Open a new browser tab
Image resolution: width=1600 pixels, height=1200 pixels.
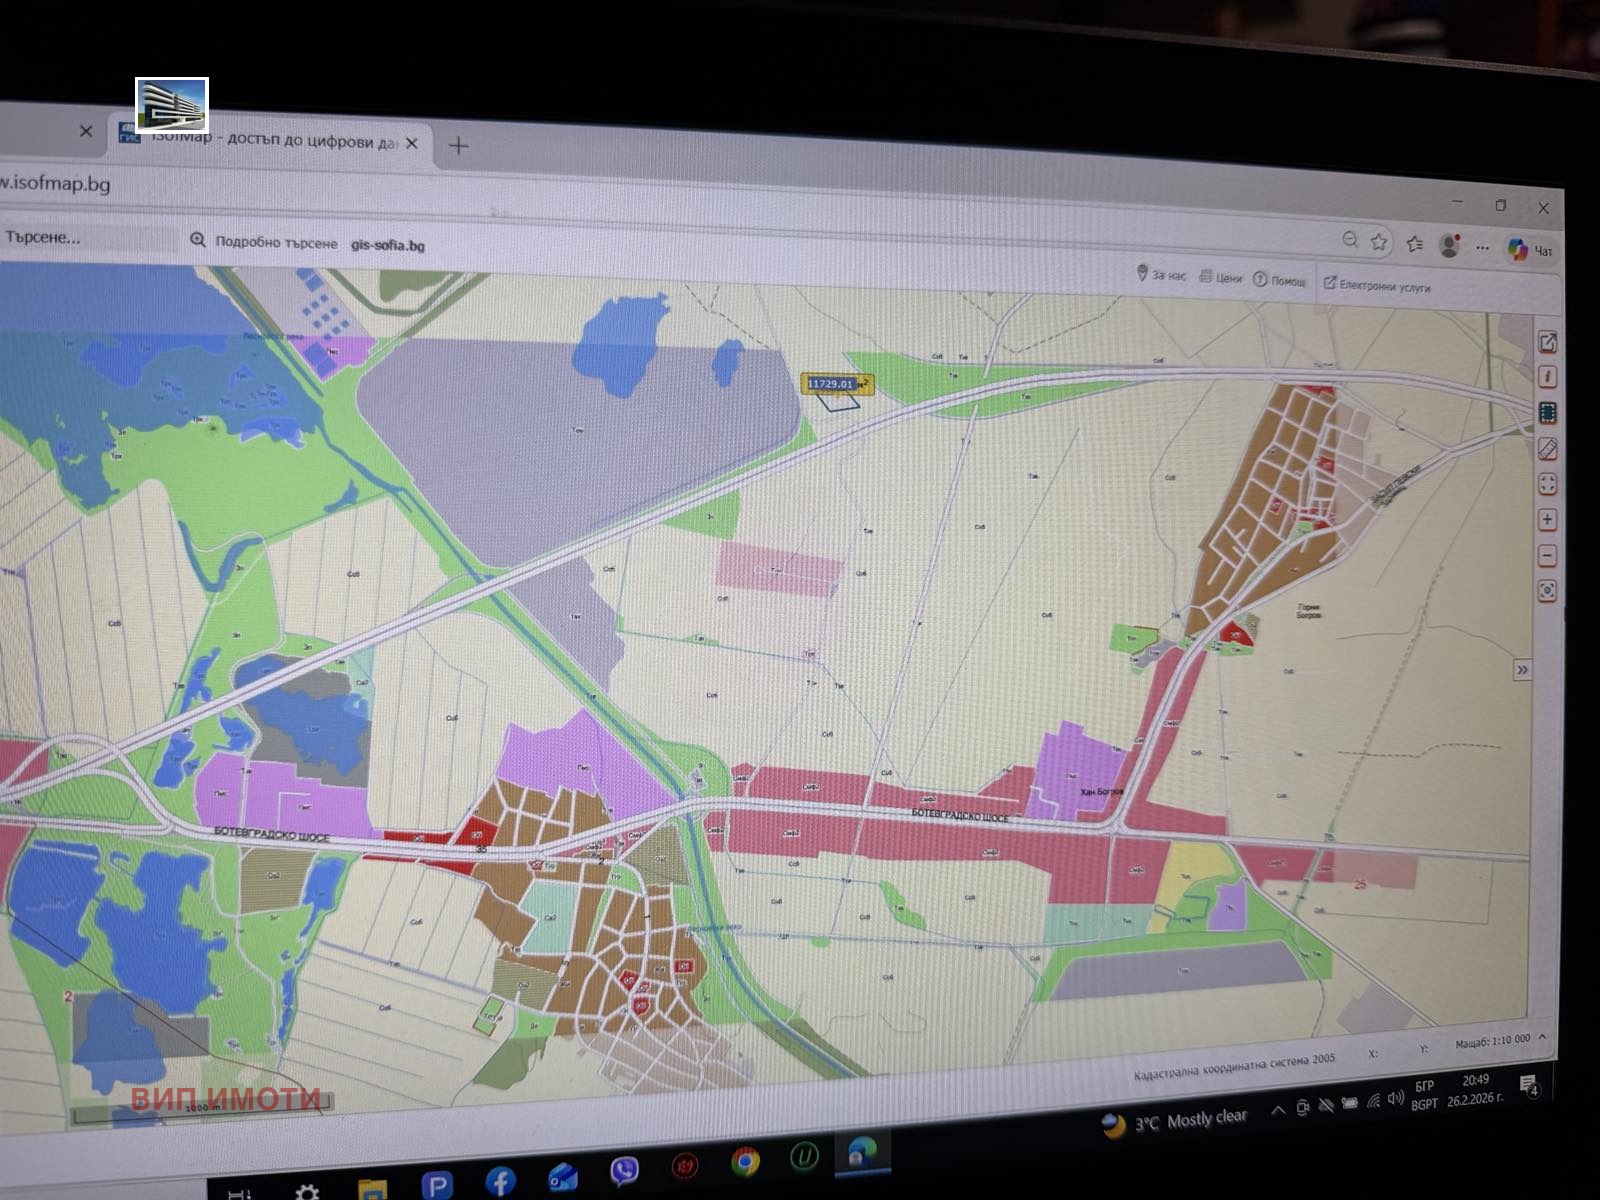point(458,146)
